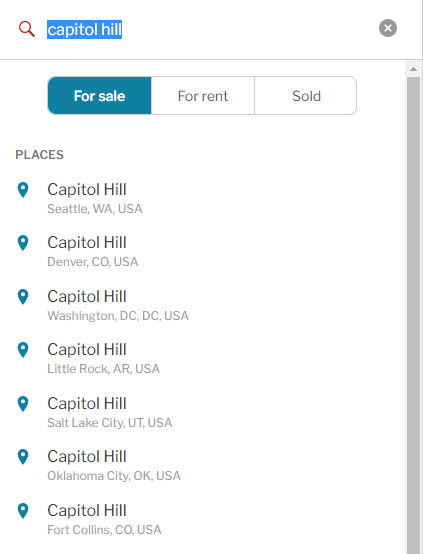Image resolution: width=423 pixels, height=554 pixels.
Task: Click the pin icon beside Fort Collins result
Action: (x=23, y=511)
